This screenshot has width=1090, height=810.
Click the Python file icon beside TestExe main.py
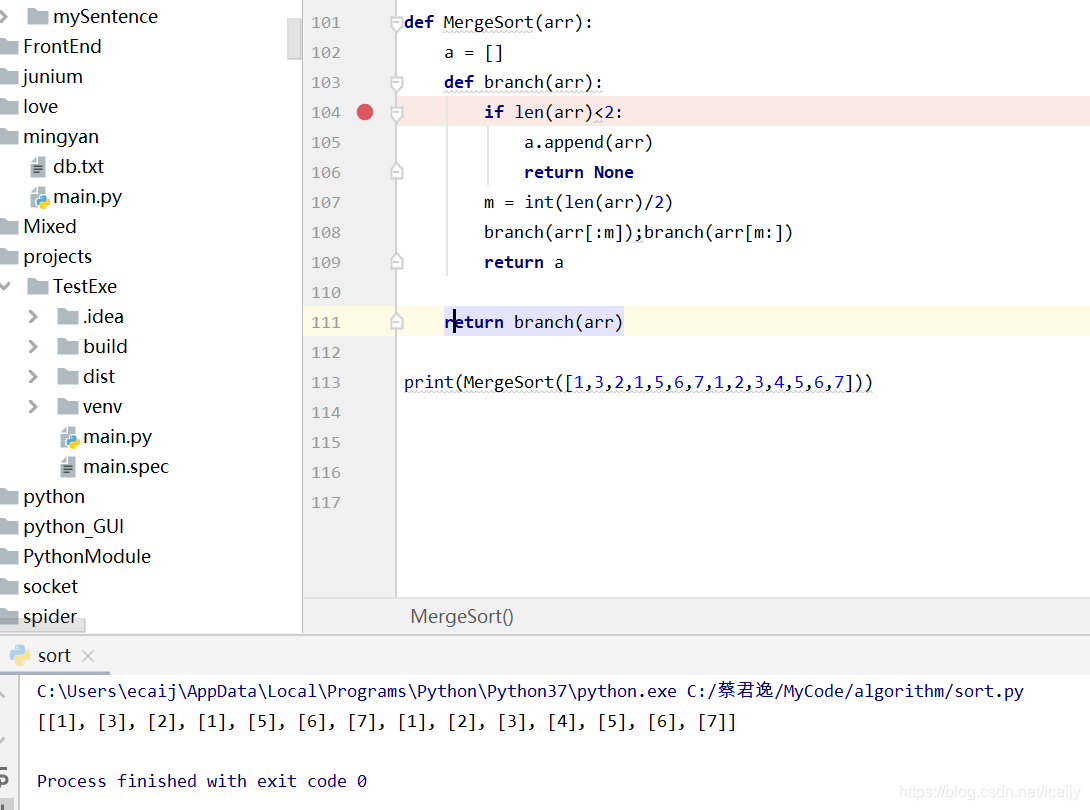(x=69, y=436)
